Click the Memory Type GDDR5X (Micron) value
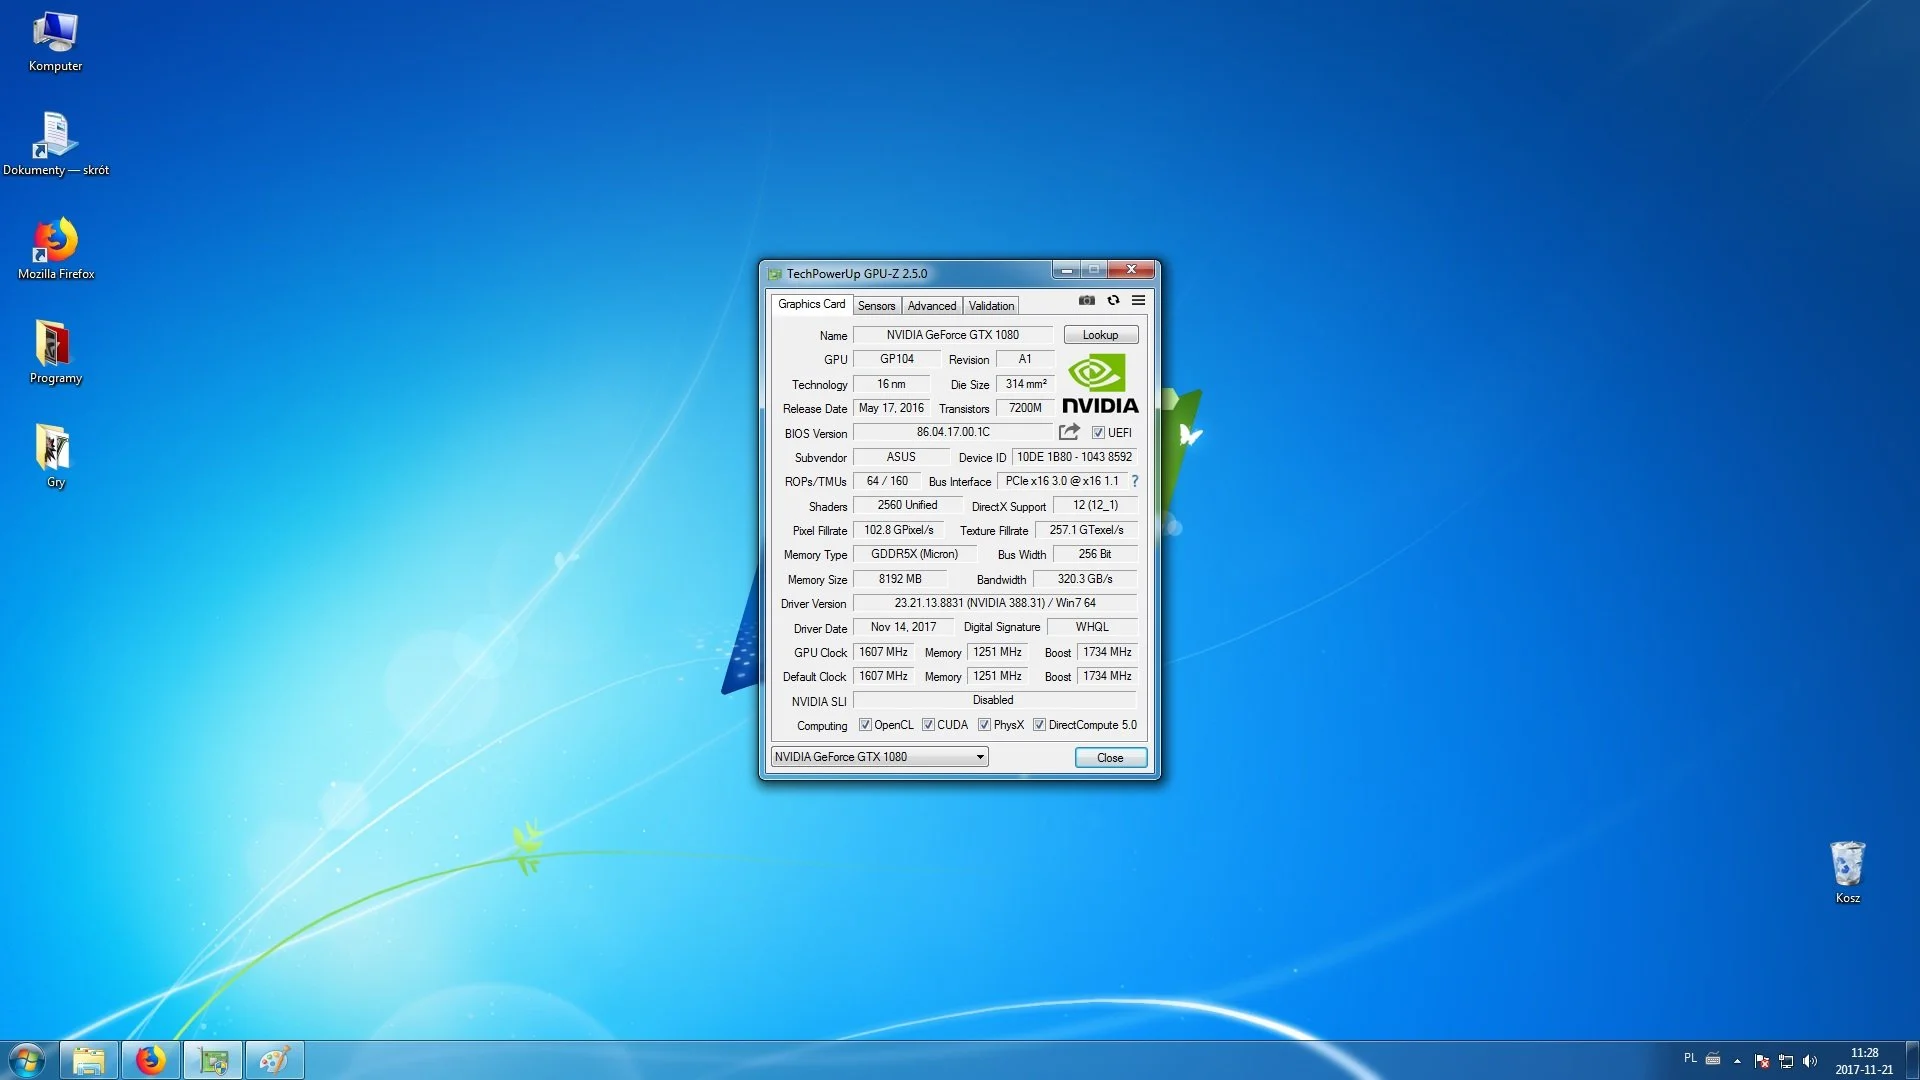Image resolution: width=1920 pixels, height=1080 pixels. tap(914, 554)
